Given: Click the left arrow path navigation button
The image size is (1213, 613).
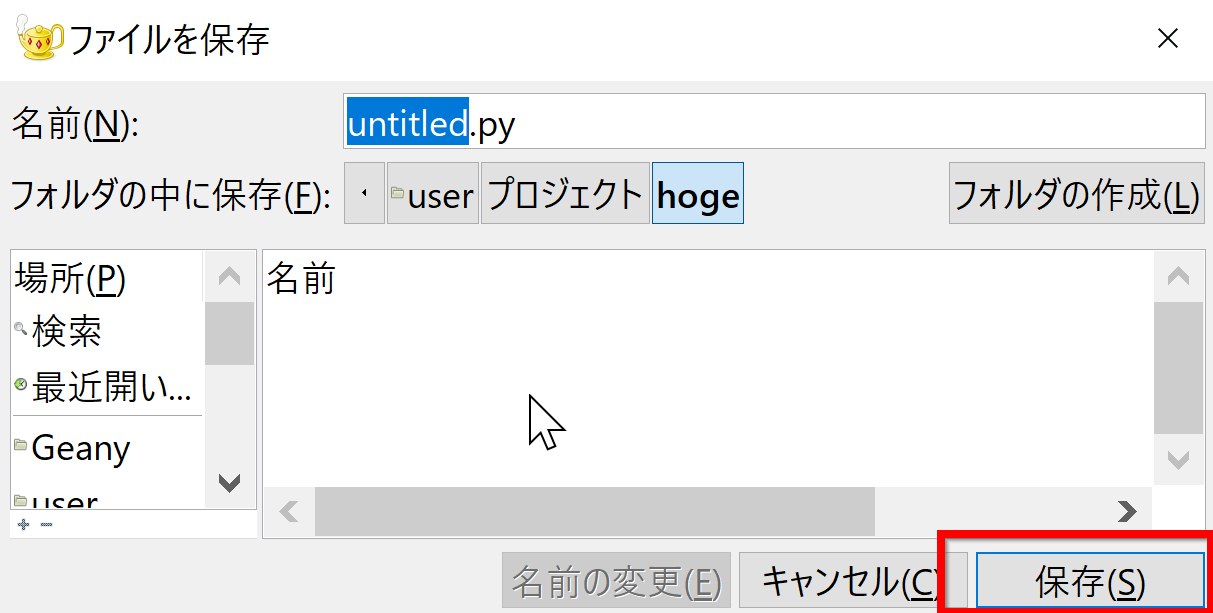Looking at the screenshot, I should 364,194.
